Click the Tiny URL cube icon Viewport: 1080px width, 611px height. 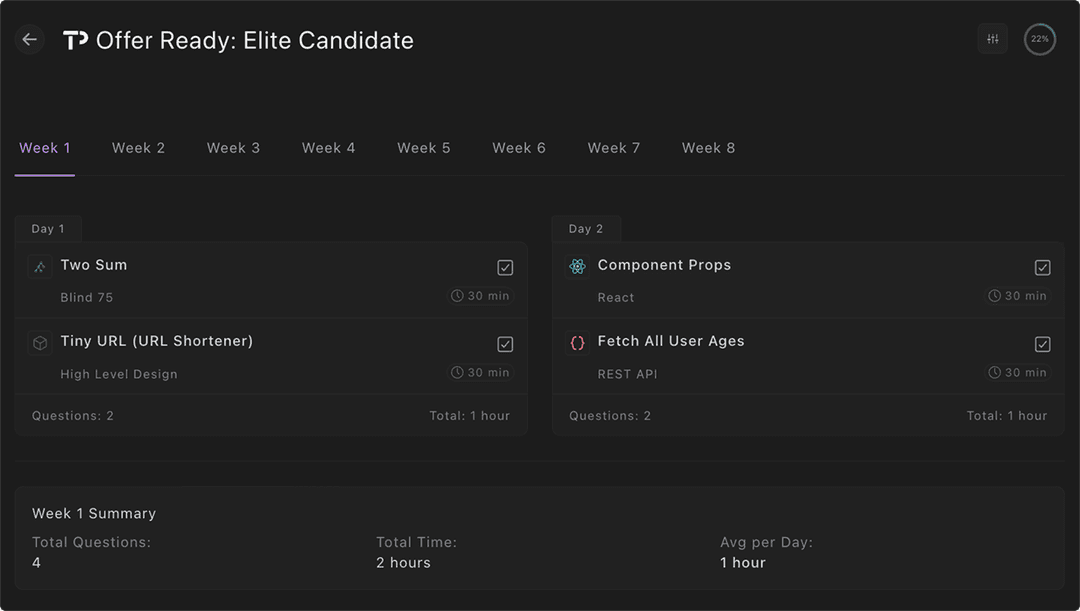point(40,343)
